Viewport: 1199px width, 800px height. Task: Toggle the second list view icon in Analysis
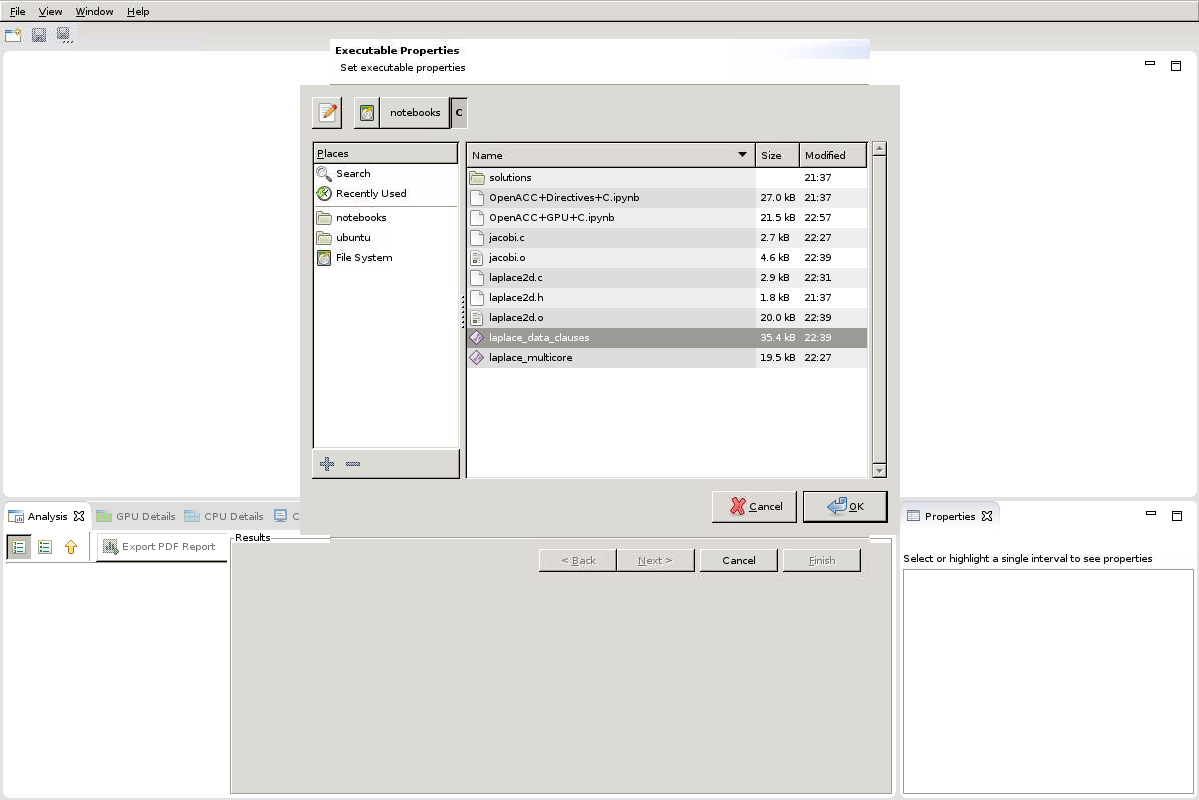click(x=45, y=547)
